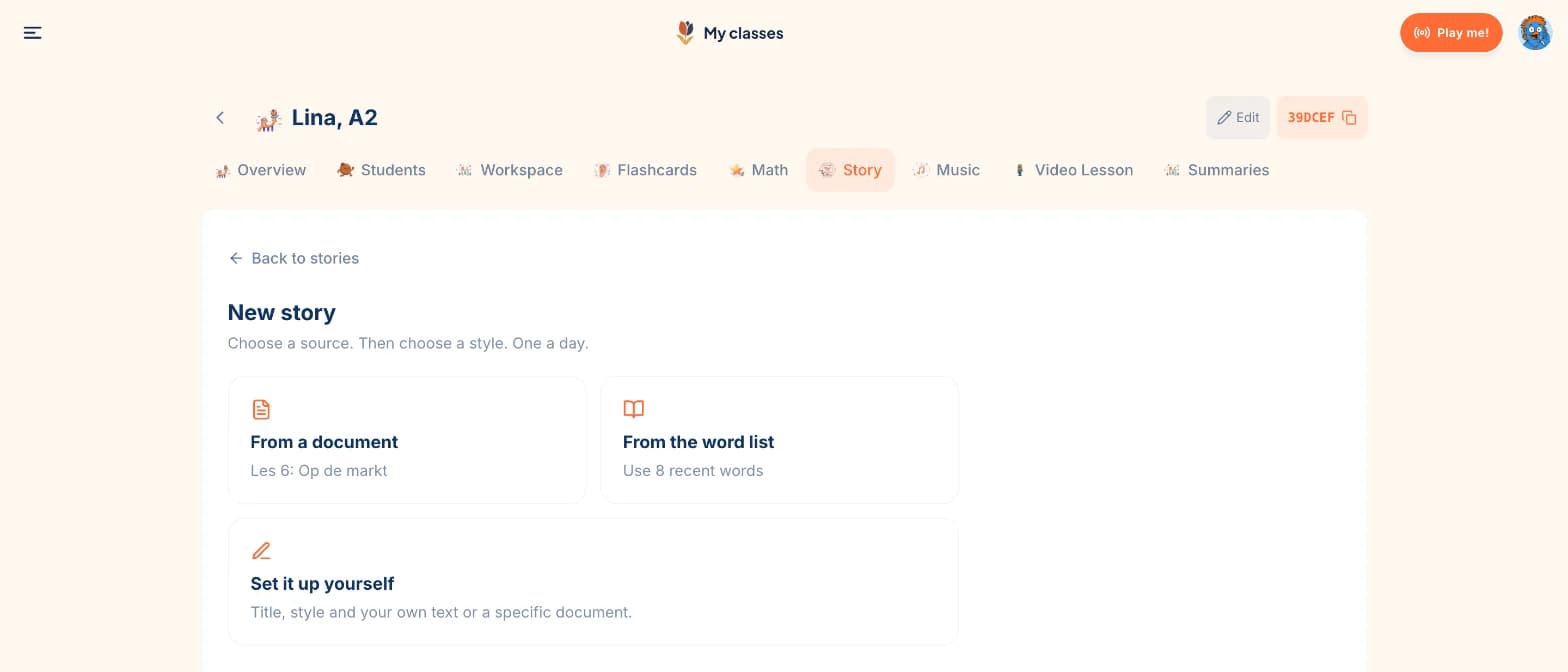
Task: Open the hamburger menu icon
Action: [32, 33]
